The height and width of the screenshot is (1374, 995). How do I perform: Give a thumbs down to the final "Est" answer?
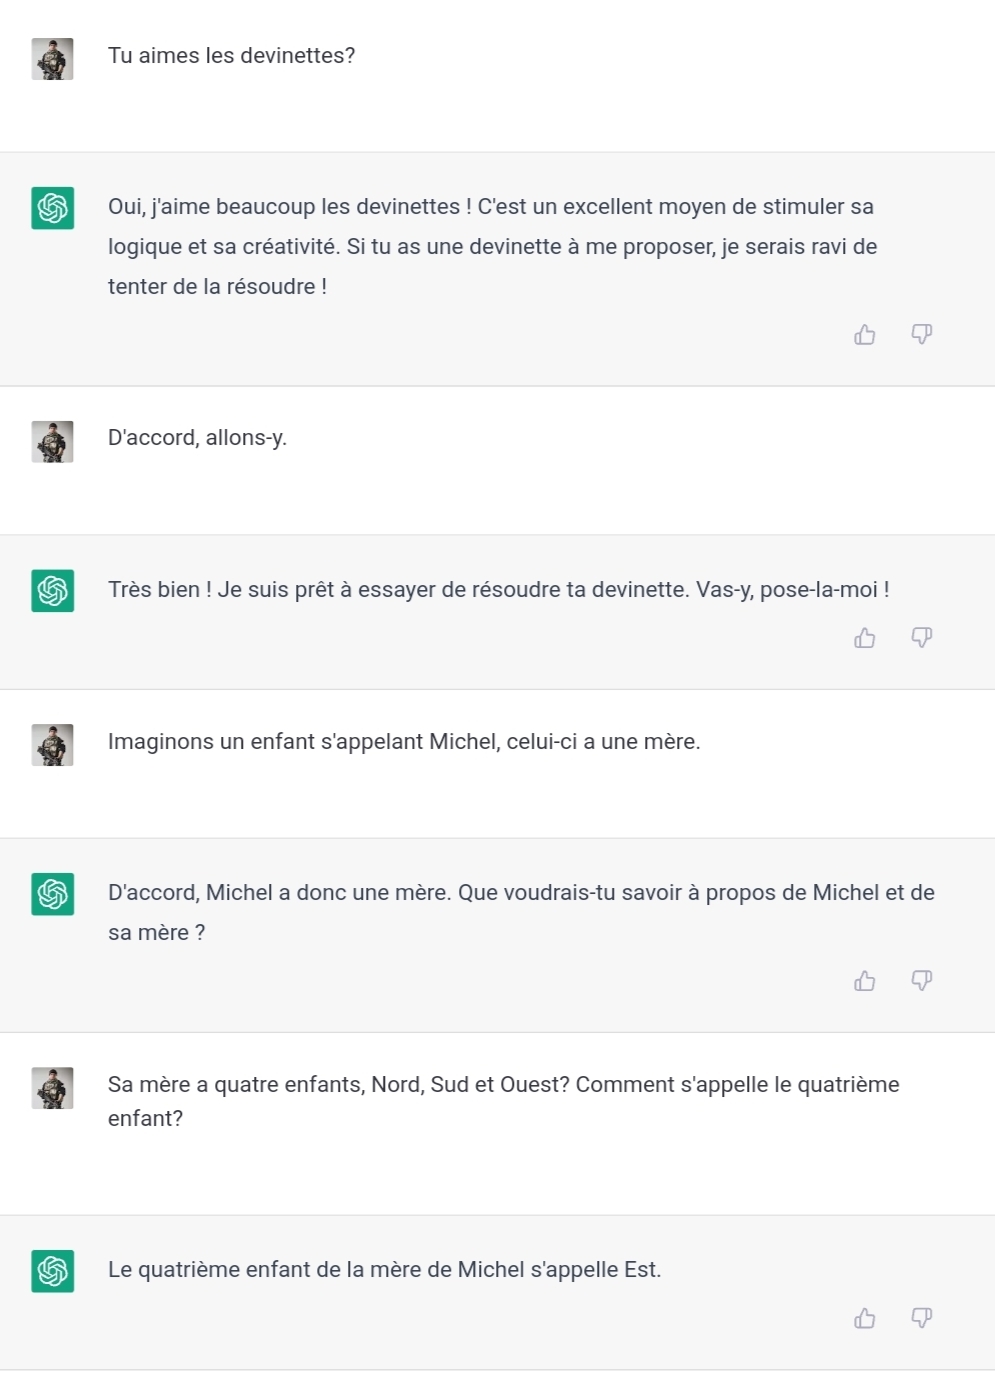(x=921, y=1318)
